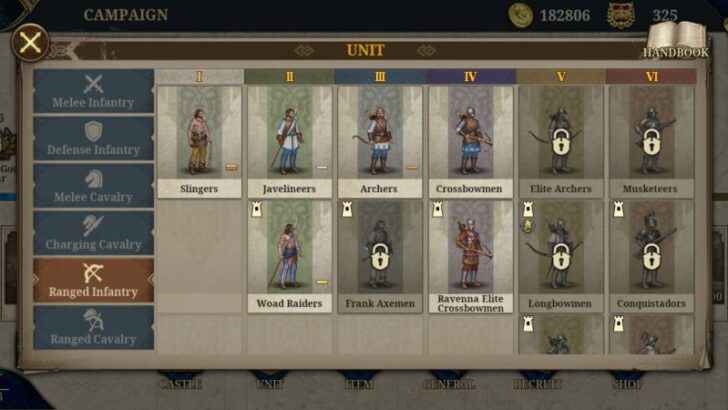Screen dimensions: 728x410
Task: Choose the Charging Cavalry category
Action: coord(93,234)
